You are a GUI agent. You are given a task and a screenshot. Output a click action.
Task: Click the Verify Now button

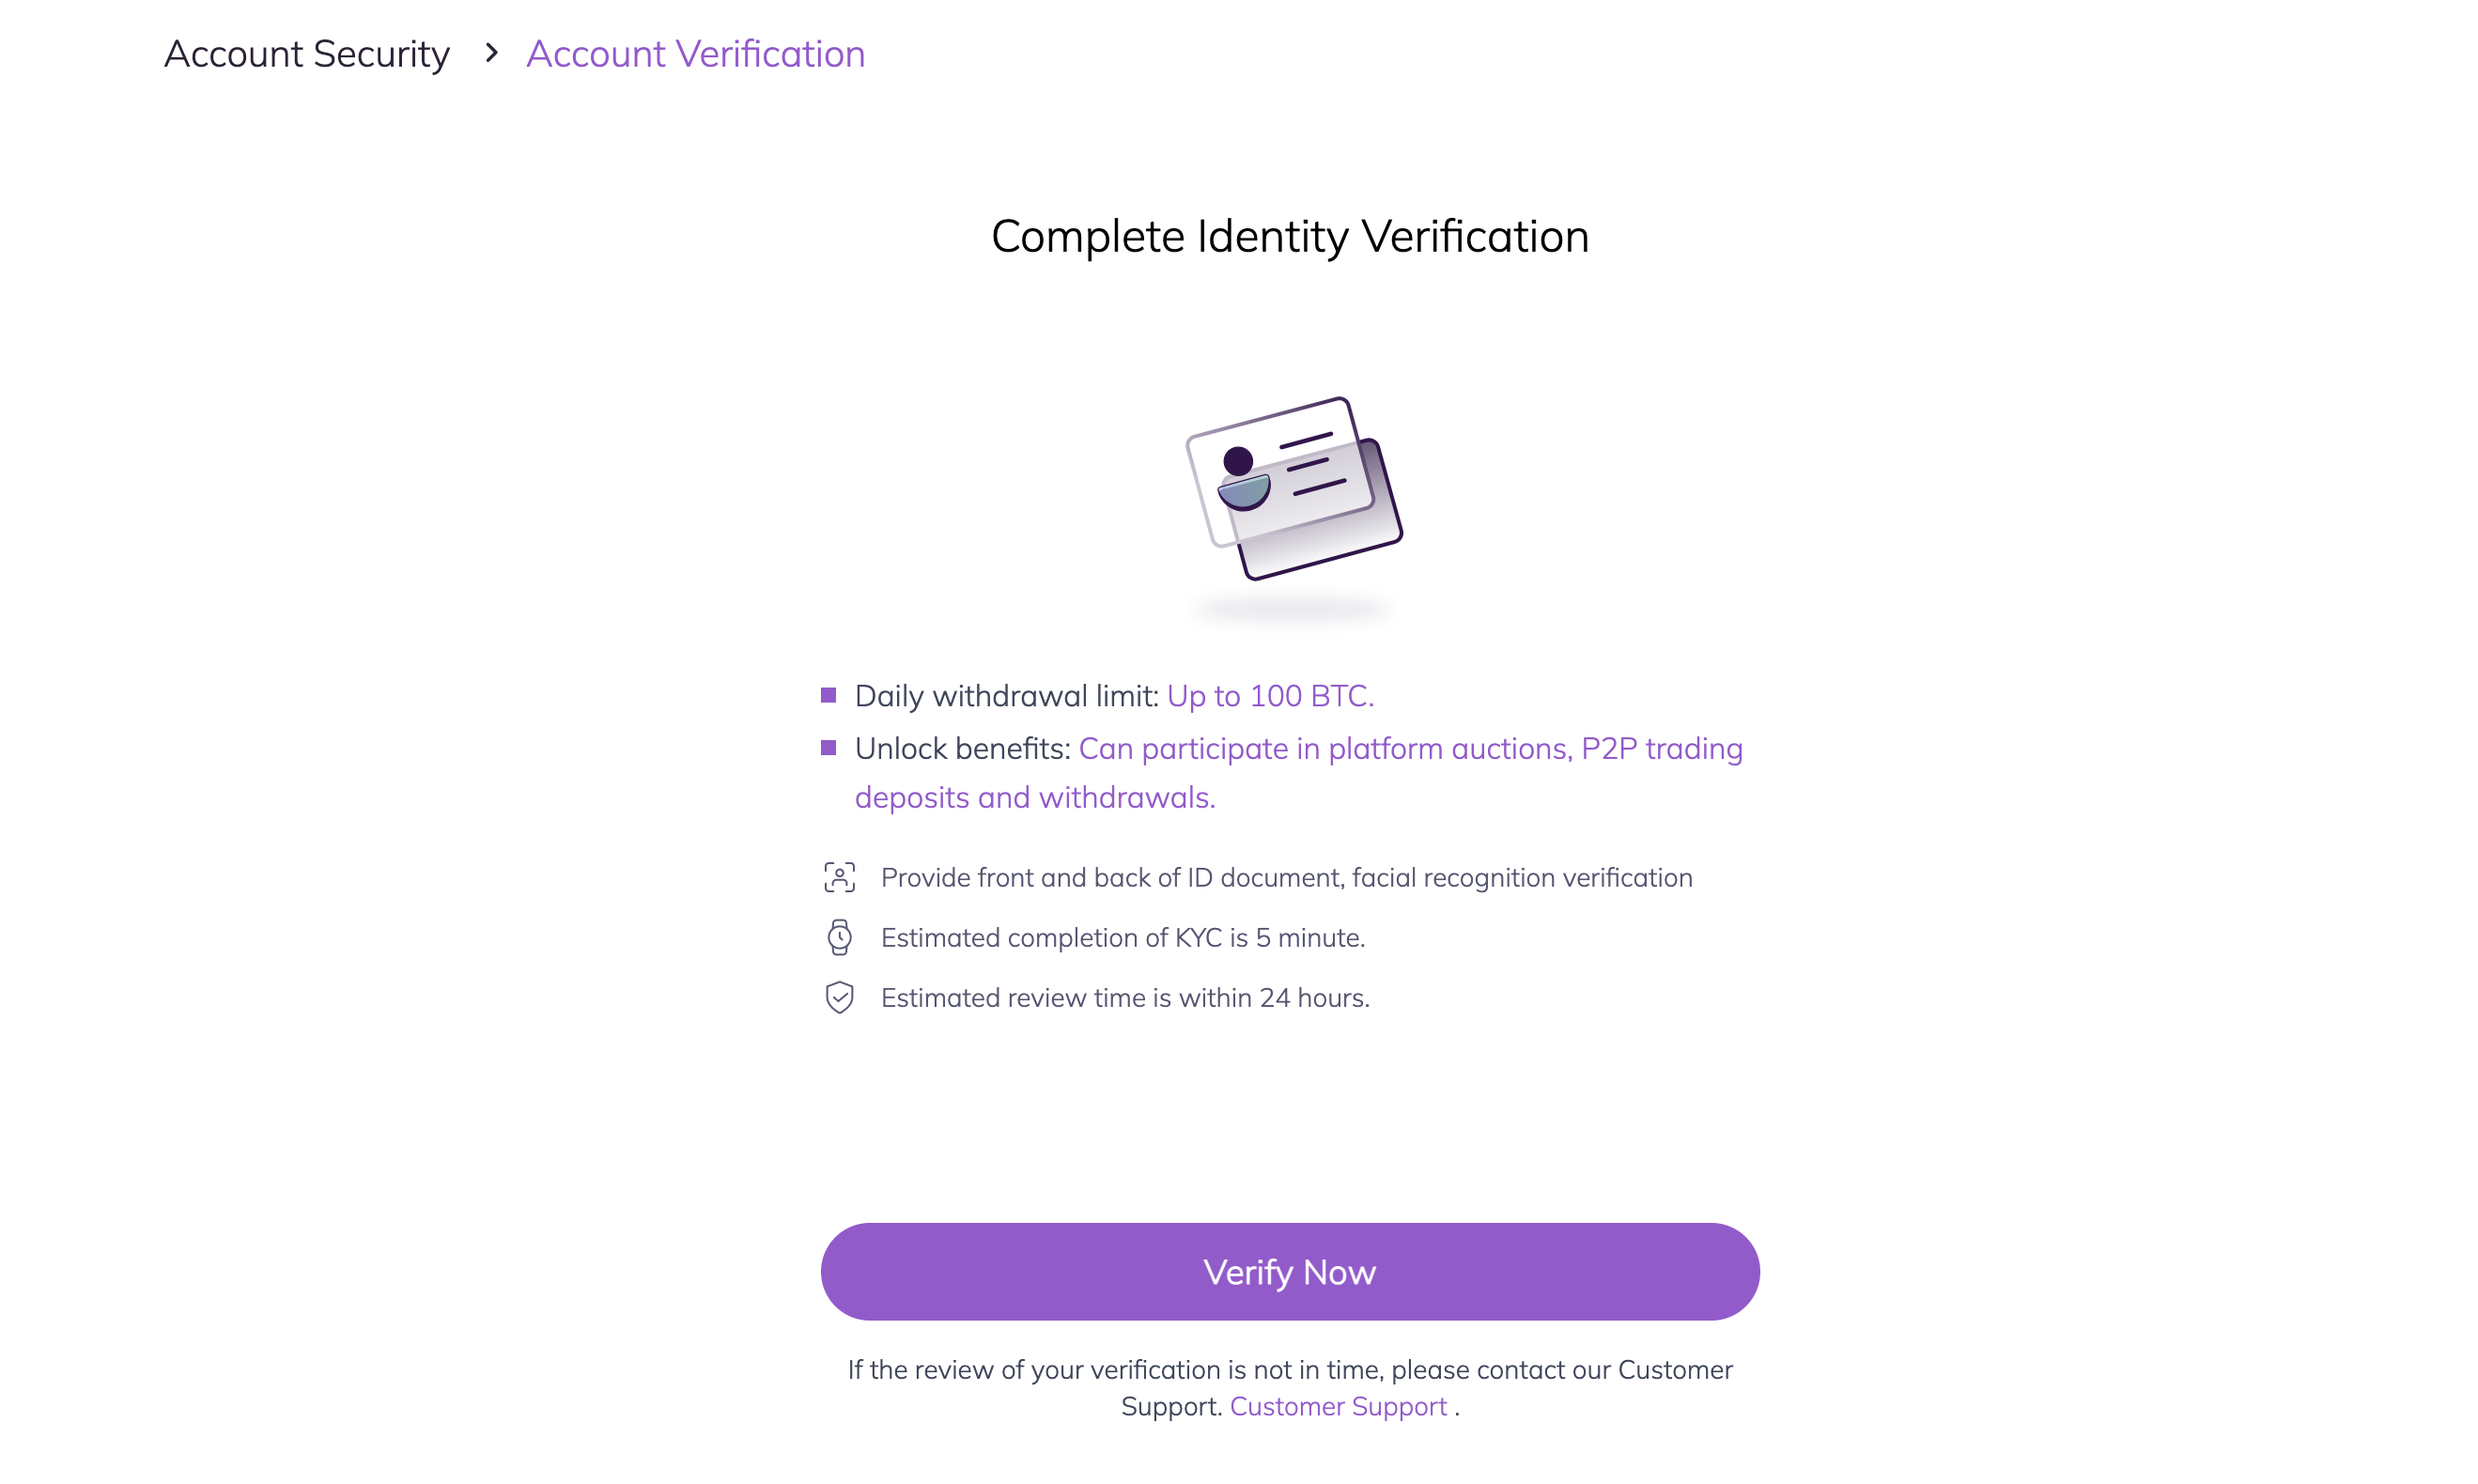(1289, 1271)
